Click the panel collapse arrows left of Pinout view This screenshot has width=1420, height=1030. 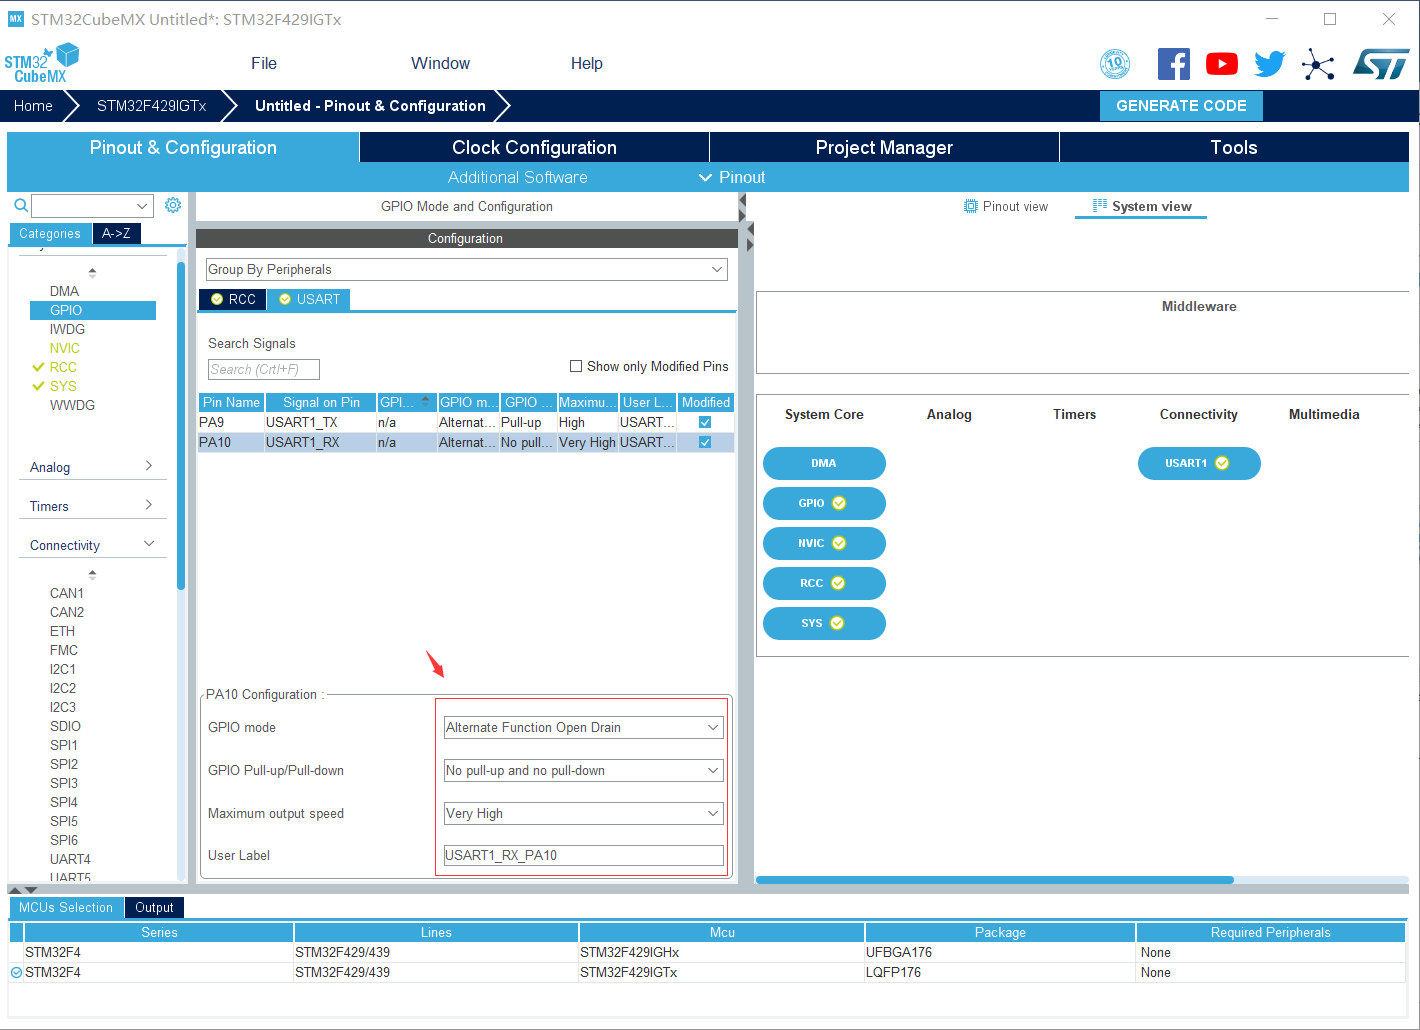(x=742, y=207)
